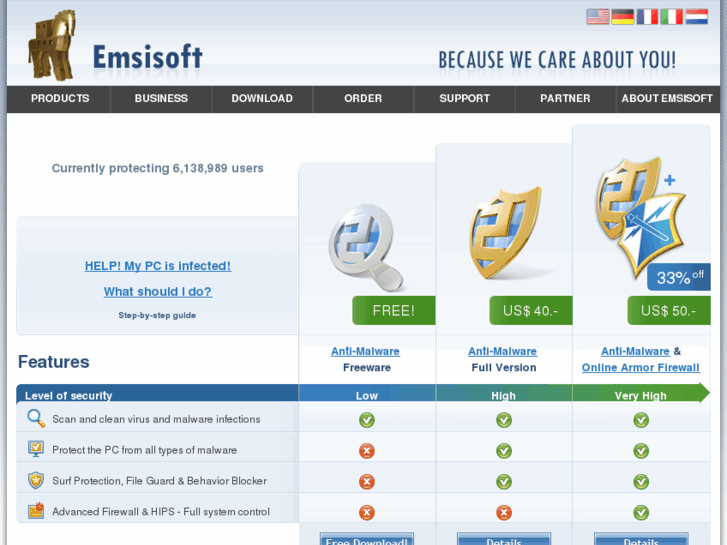The image size is (727, 545).
Task: Click the Features heading
Action: pyautogui.click(x=53, y=362)
